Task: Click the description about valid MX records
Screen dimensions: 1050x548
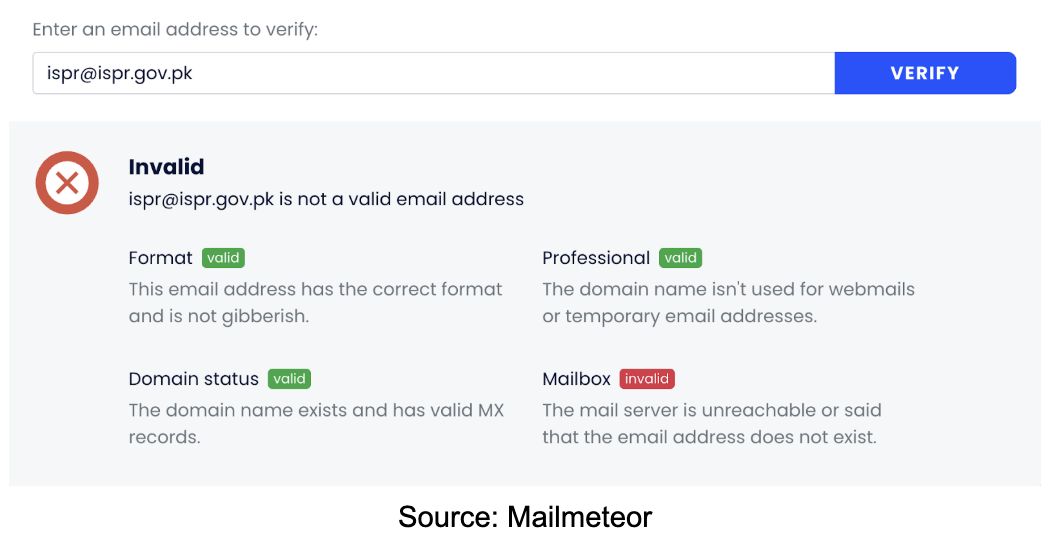Action: click(316, 423)
